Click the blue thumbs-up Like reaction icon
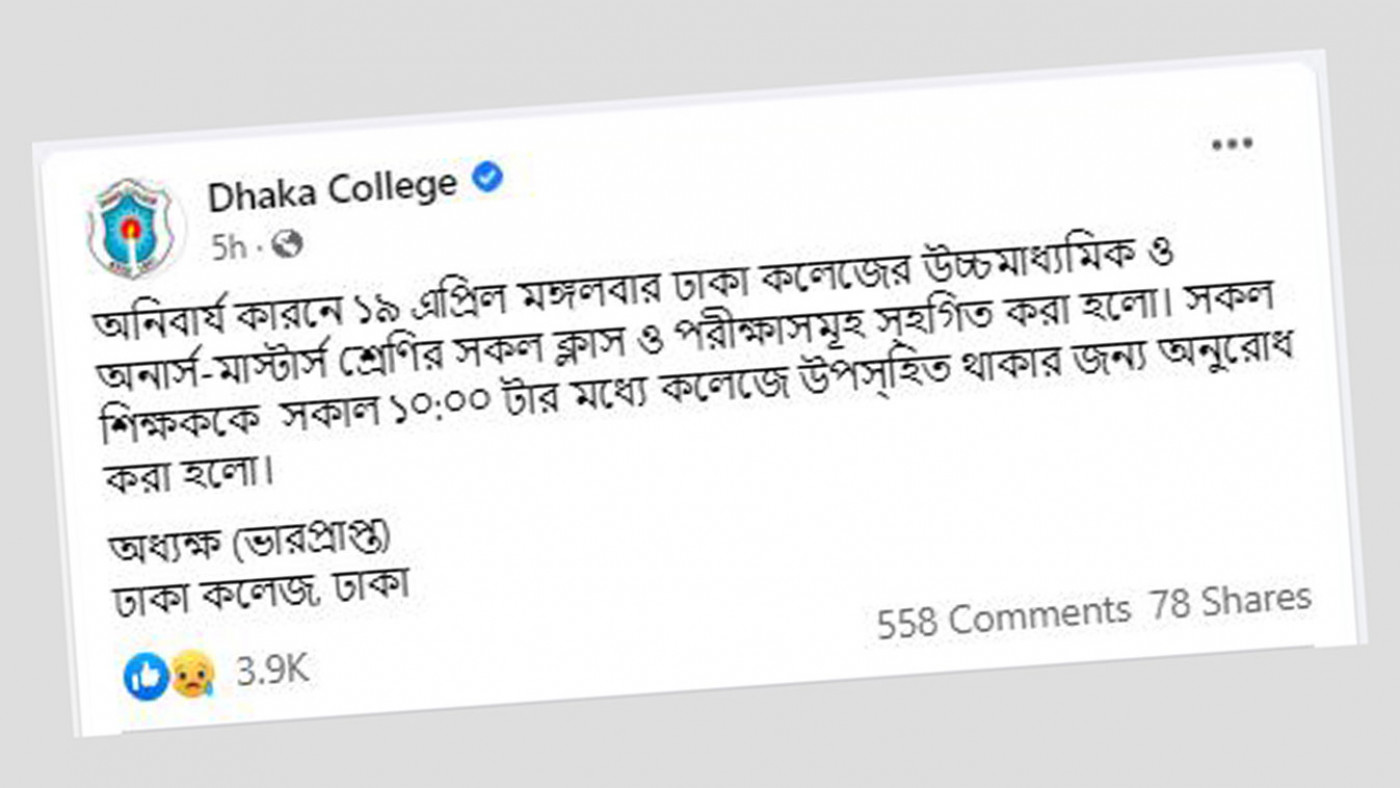The width and height of the screenshot is (1400, 788). pyautogui.click(x=145, y=679)
